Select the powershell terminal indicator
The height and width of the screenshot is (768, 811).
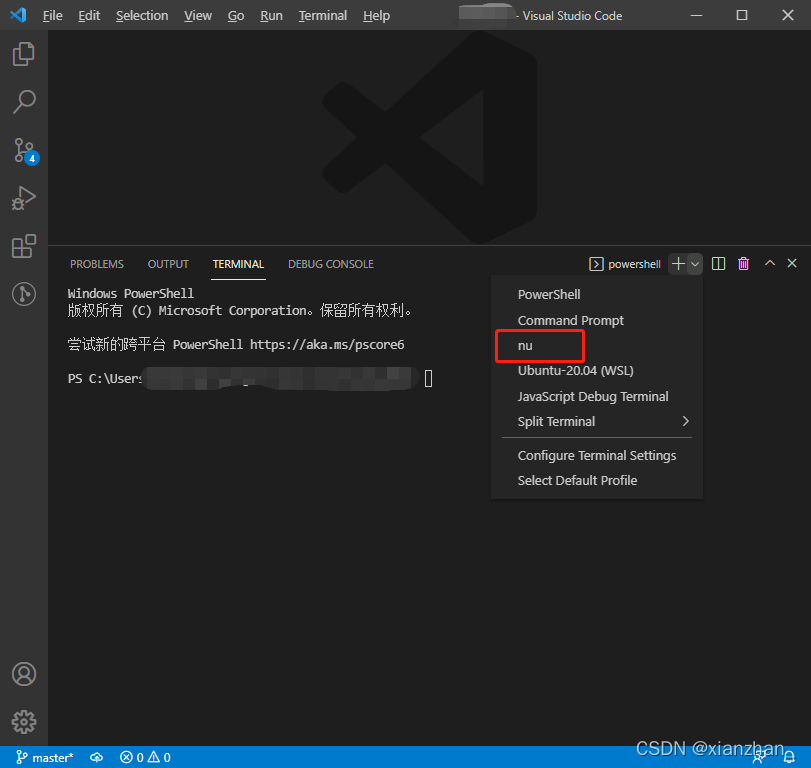(625, 264)
